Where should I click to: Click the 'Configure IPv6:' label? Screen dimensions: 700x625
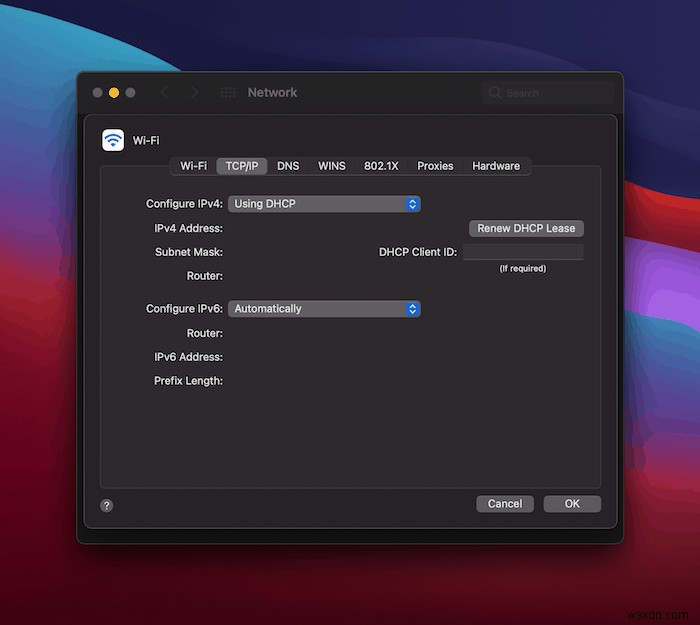coord(184,309)
